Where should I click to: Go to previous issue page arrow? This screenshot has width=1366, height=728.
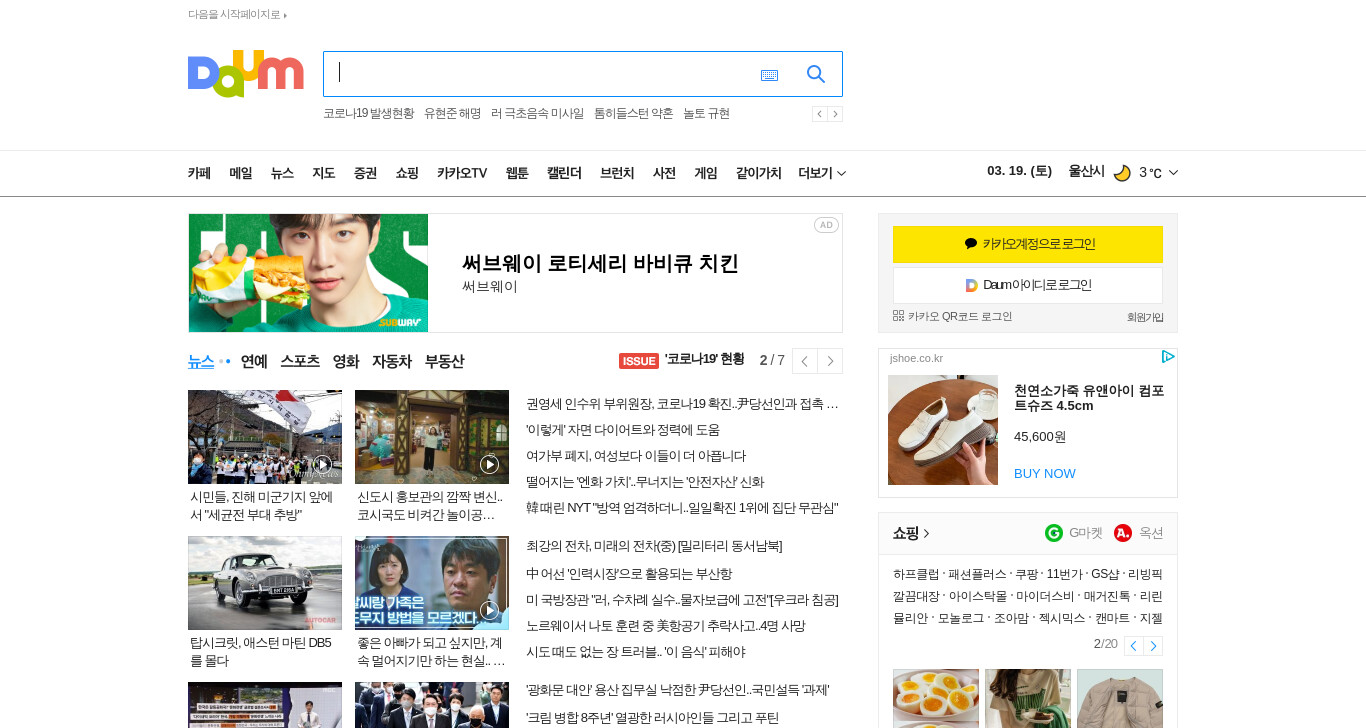805,361
